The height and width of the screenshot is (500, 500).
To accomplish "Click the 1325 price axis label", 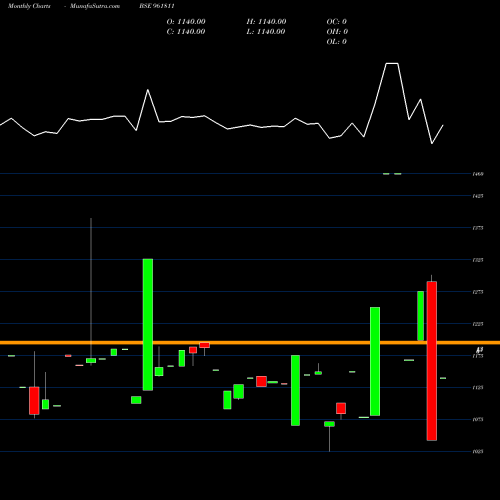I will pyautogui.click(x=478, y=260).
